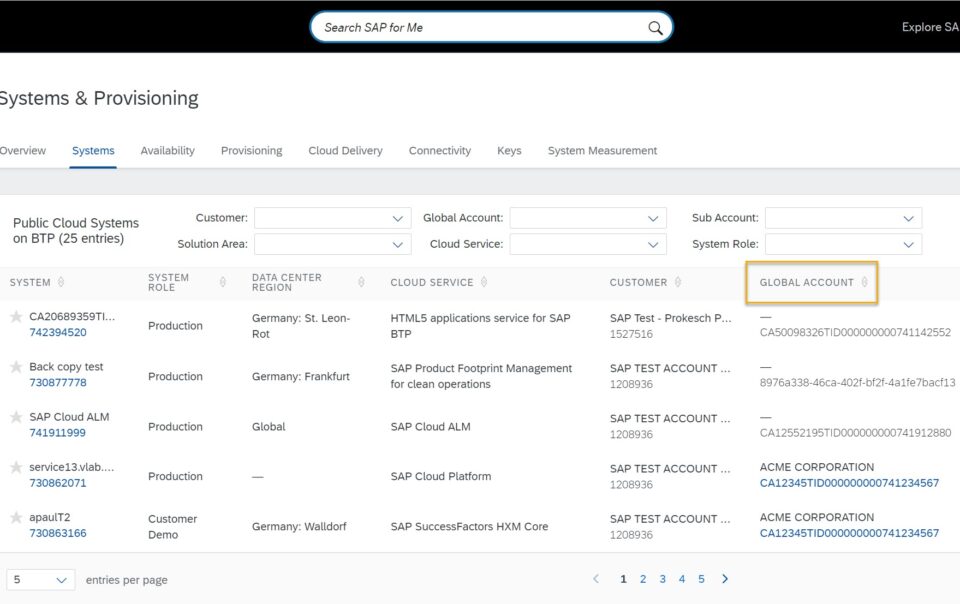Jump to page 2
The image size is (960, 604).
point(643,579)
